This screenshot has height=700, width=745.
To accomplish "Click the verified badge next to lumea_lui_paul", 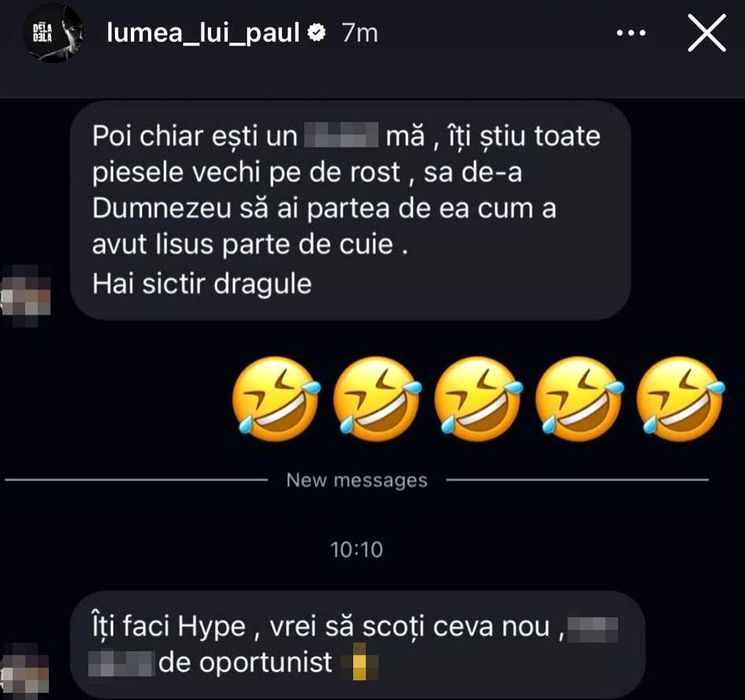I will [316, 32].
